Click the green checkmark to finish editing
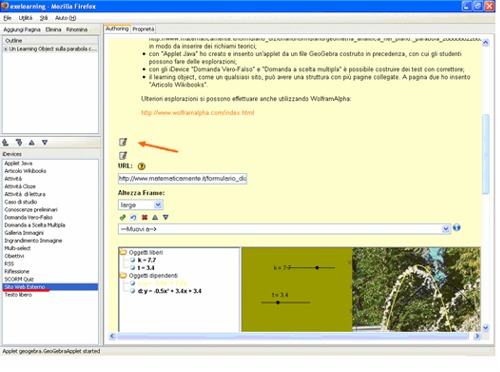The width and height of the screenshot is (500, 372). click(x=123, y=217)
